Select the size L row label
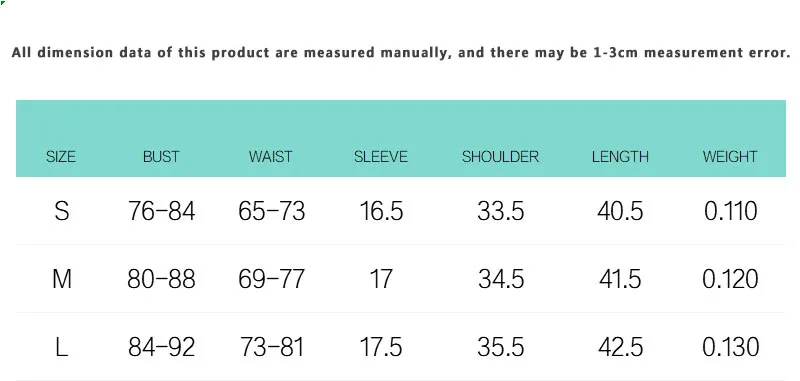 pos(62,347)
